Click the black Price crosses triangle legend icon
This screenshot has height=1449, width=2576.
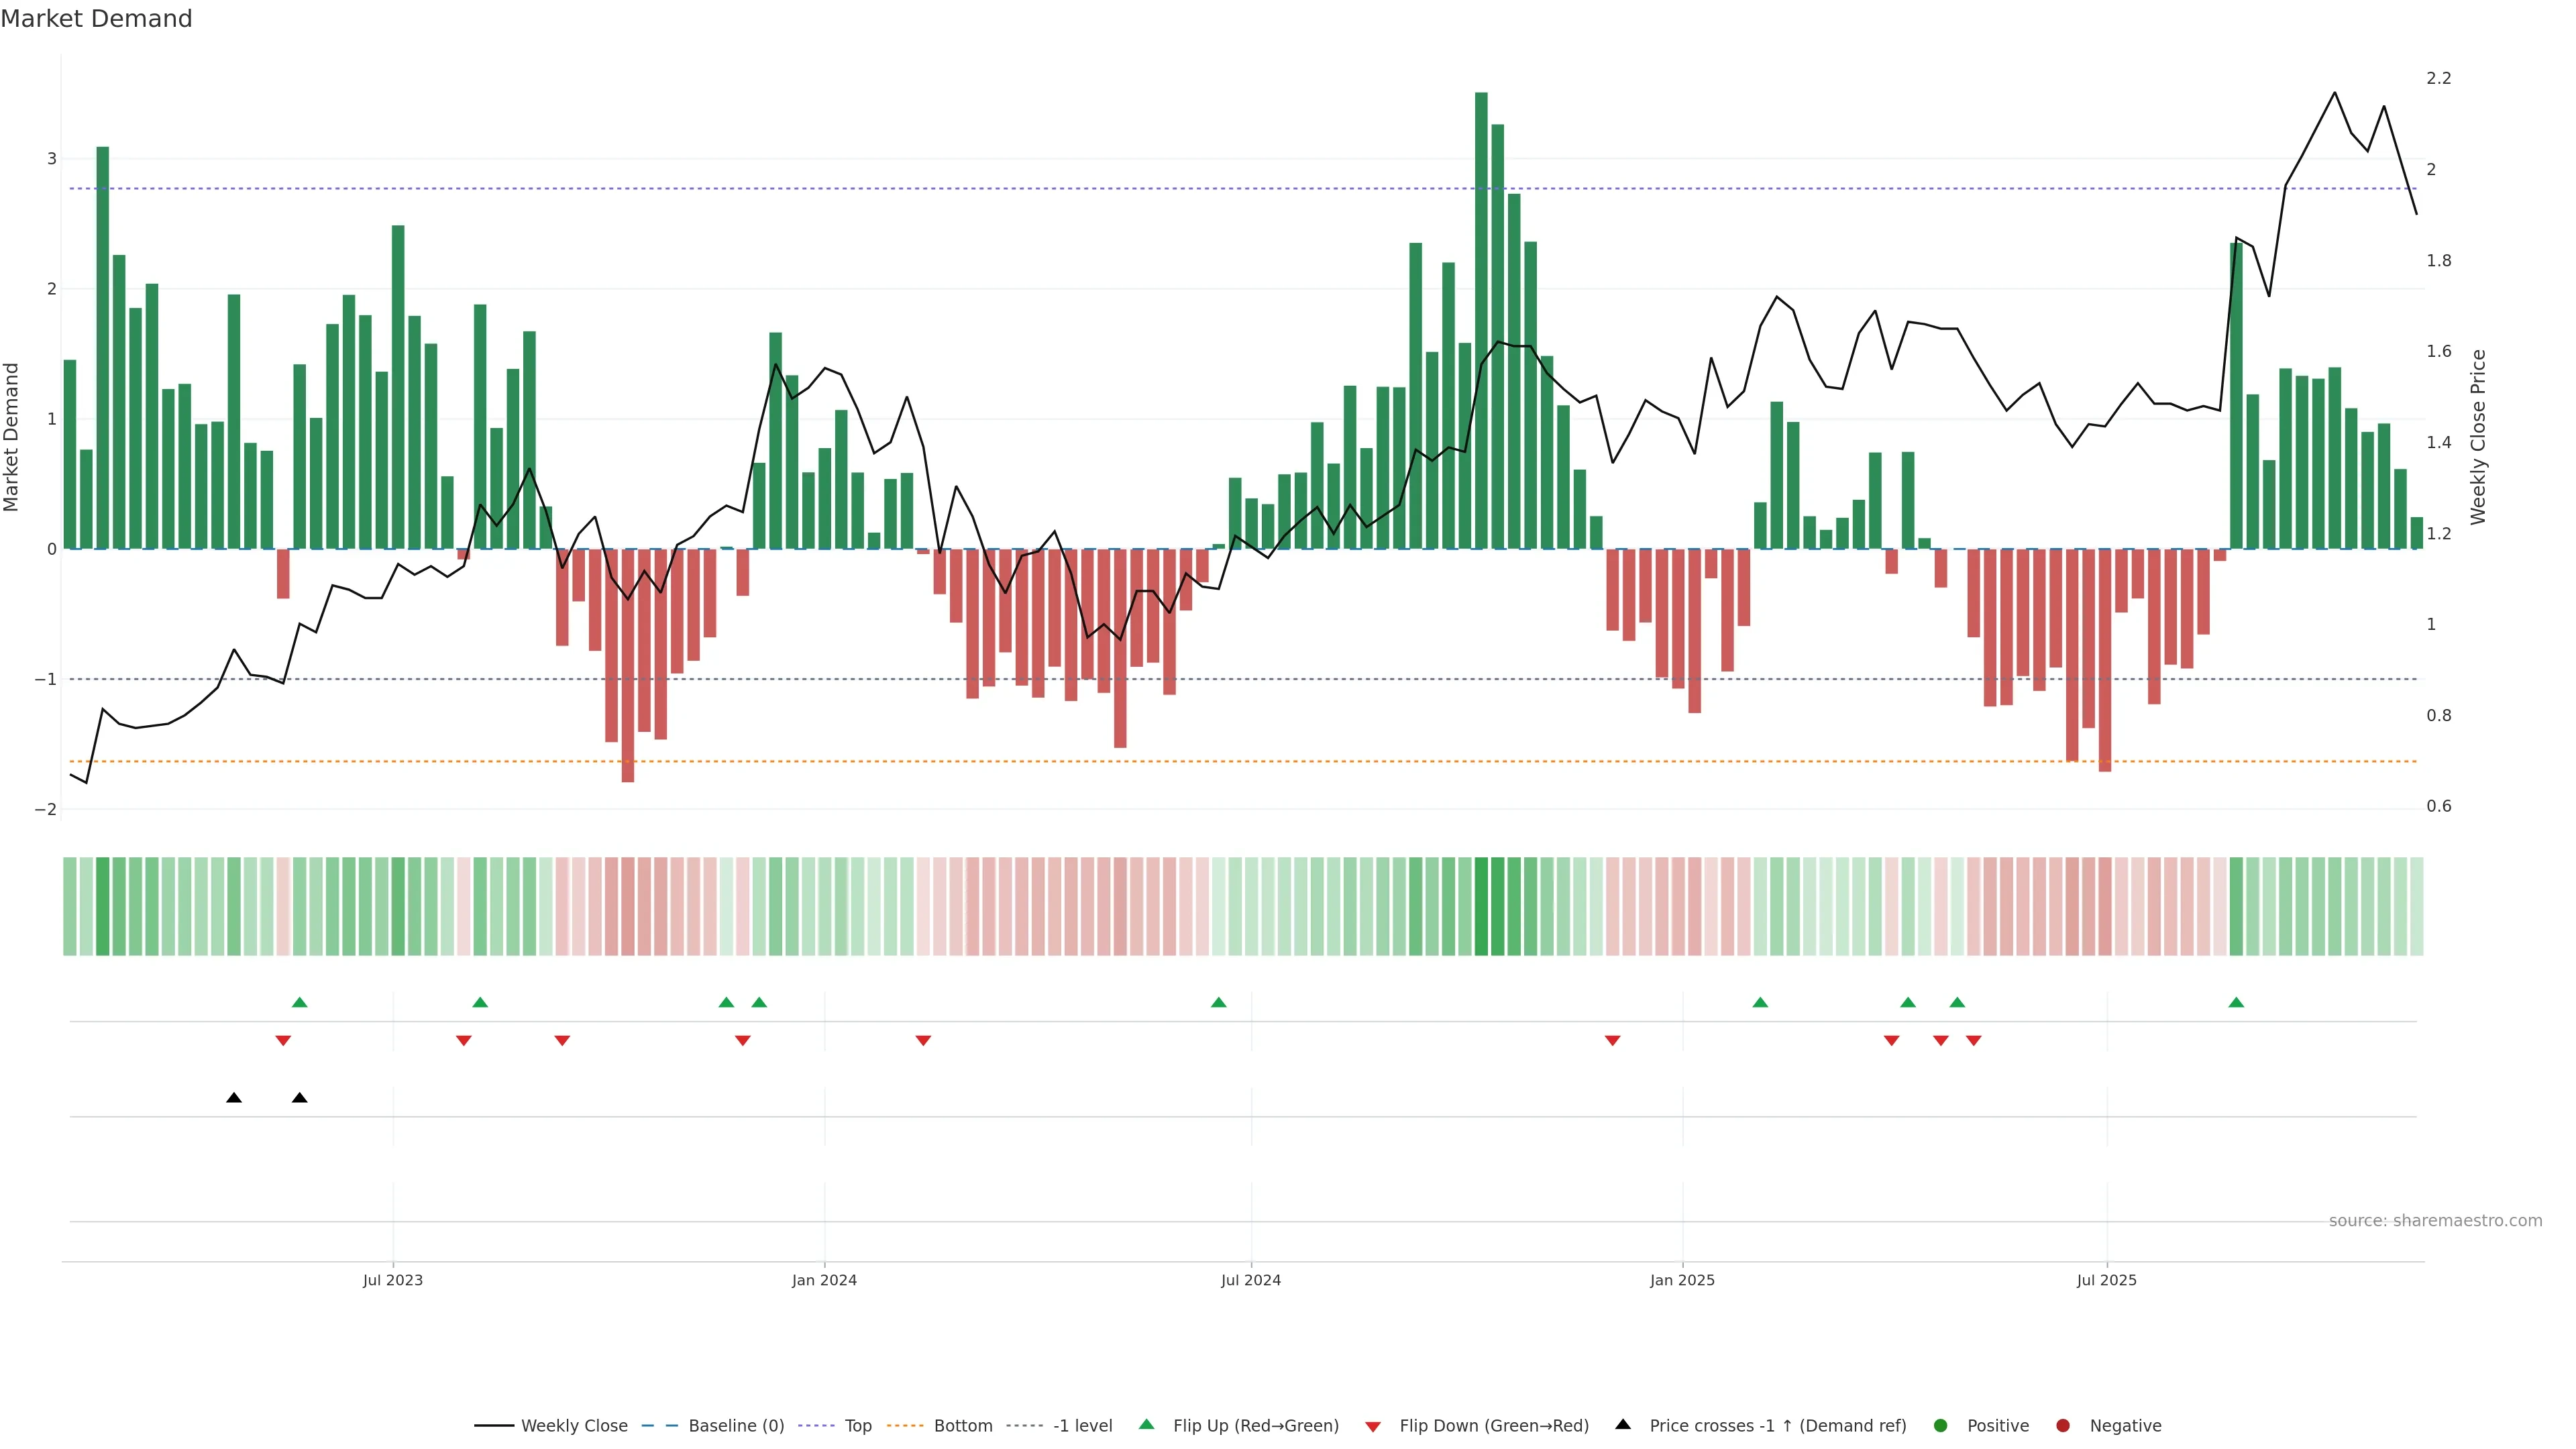click(1623, 1424)
